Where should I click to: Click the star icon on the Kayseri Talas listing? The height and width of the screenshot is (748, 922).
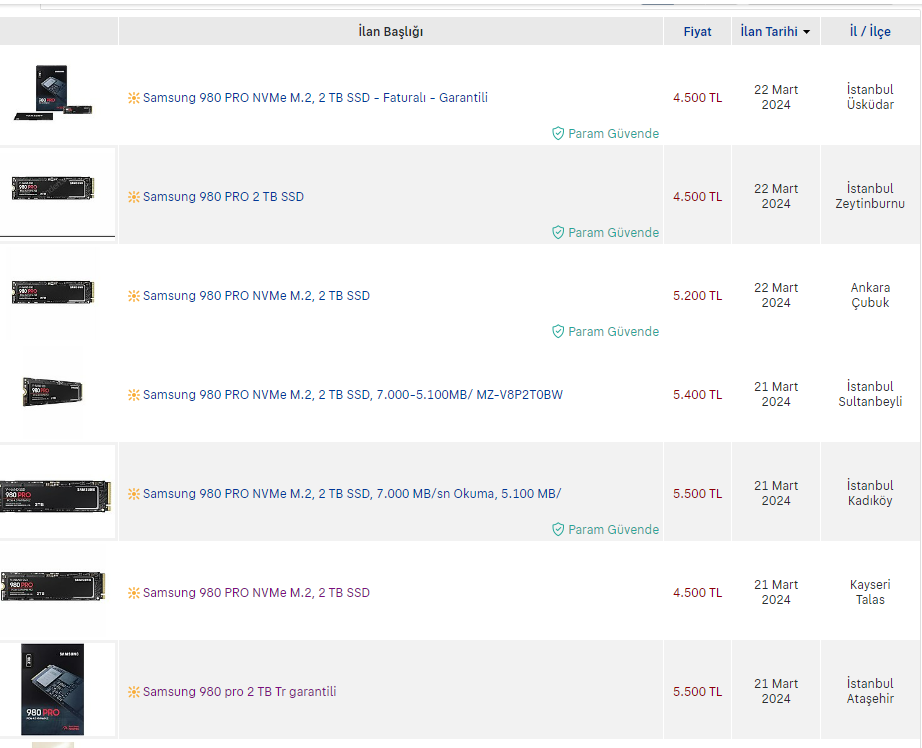tap(134, 593)
